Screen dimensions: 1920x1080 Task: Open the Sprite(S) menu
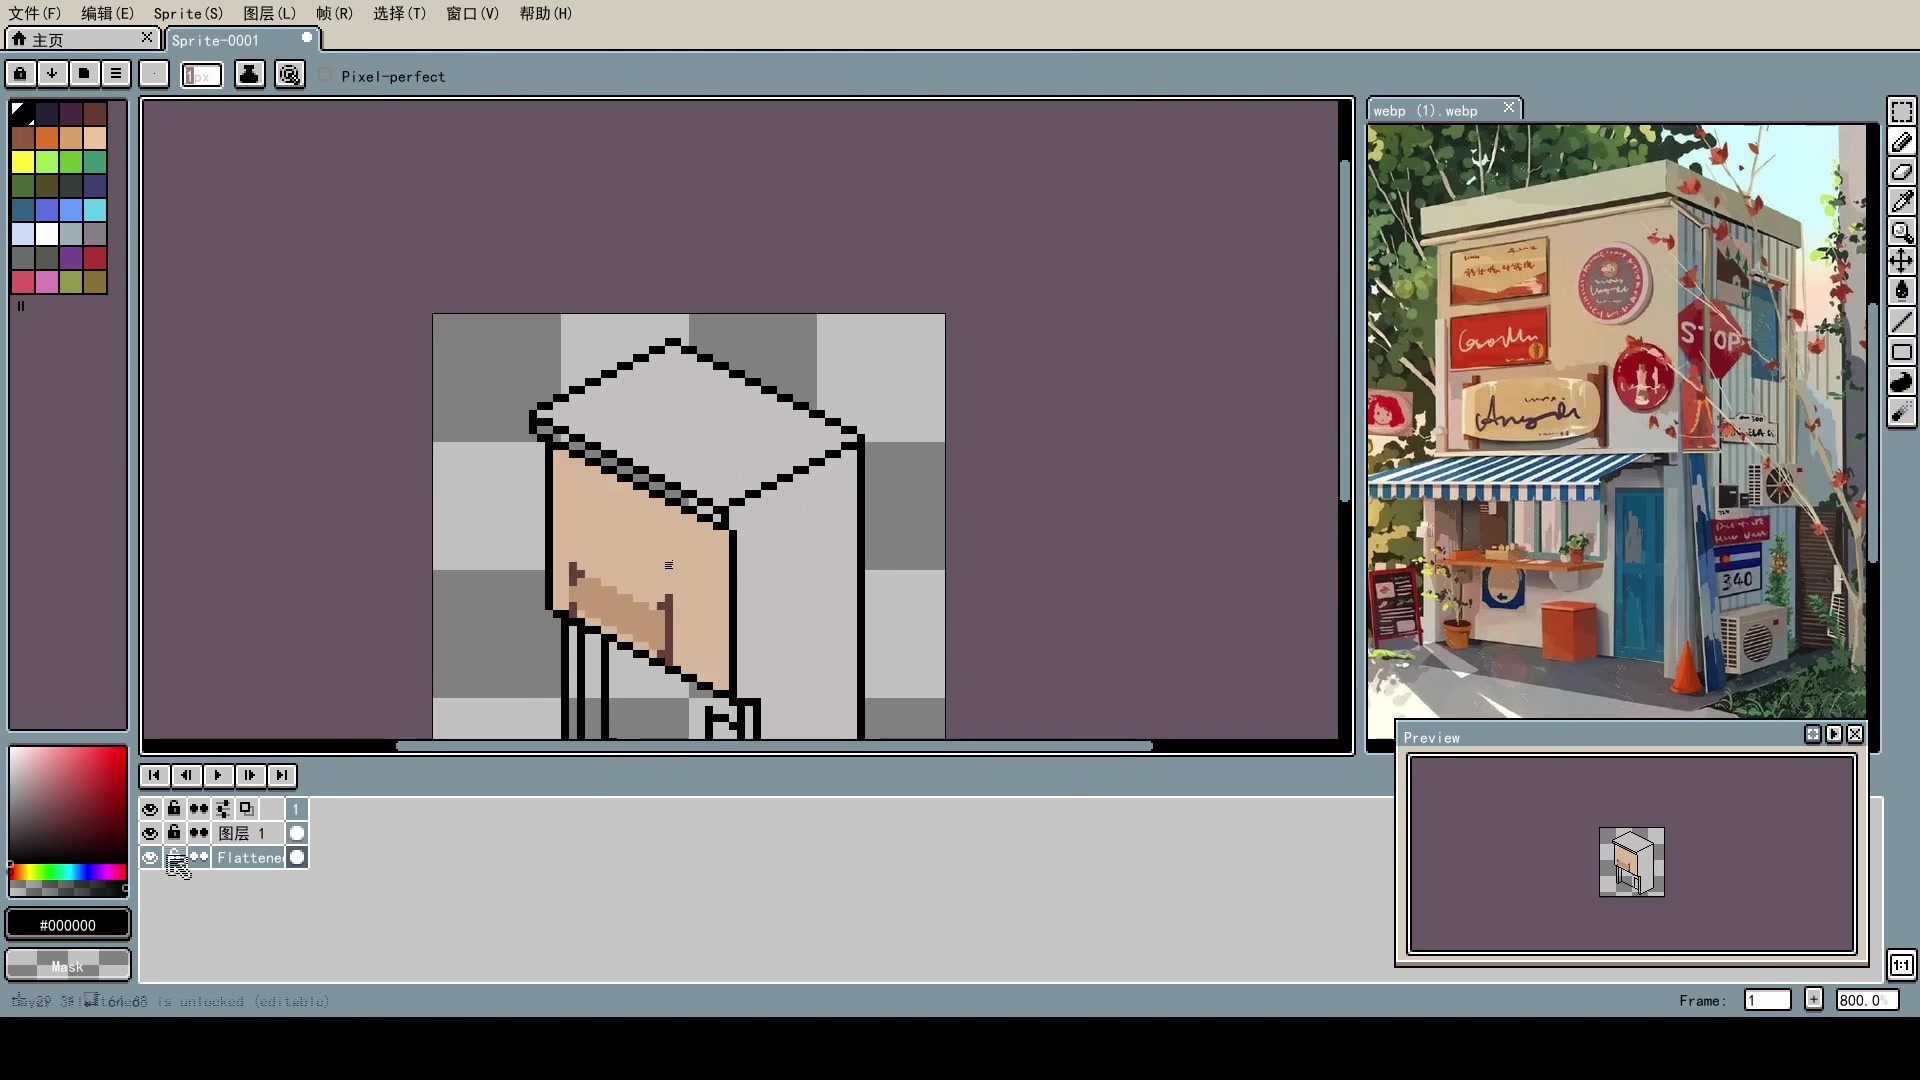point(188,13)
